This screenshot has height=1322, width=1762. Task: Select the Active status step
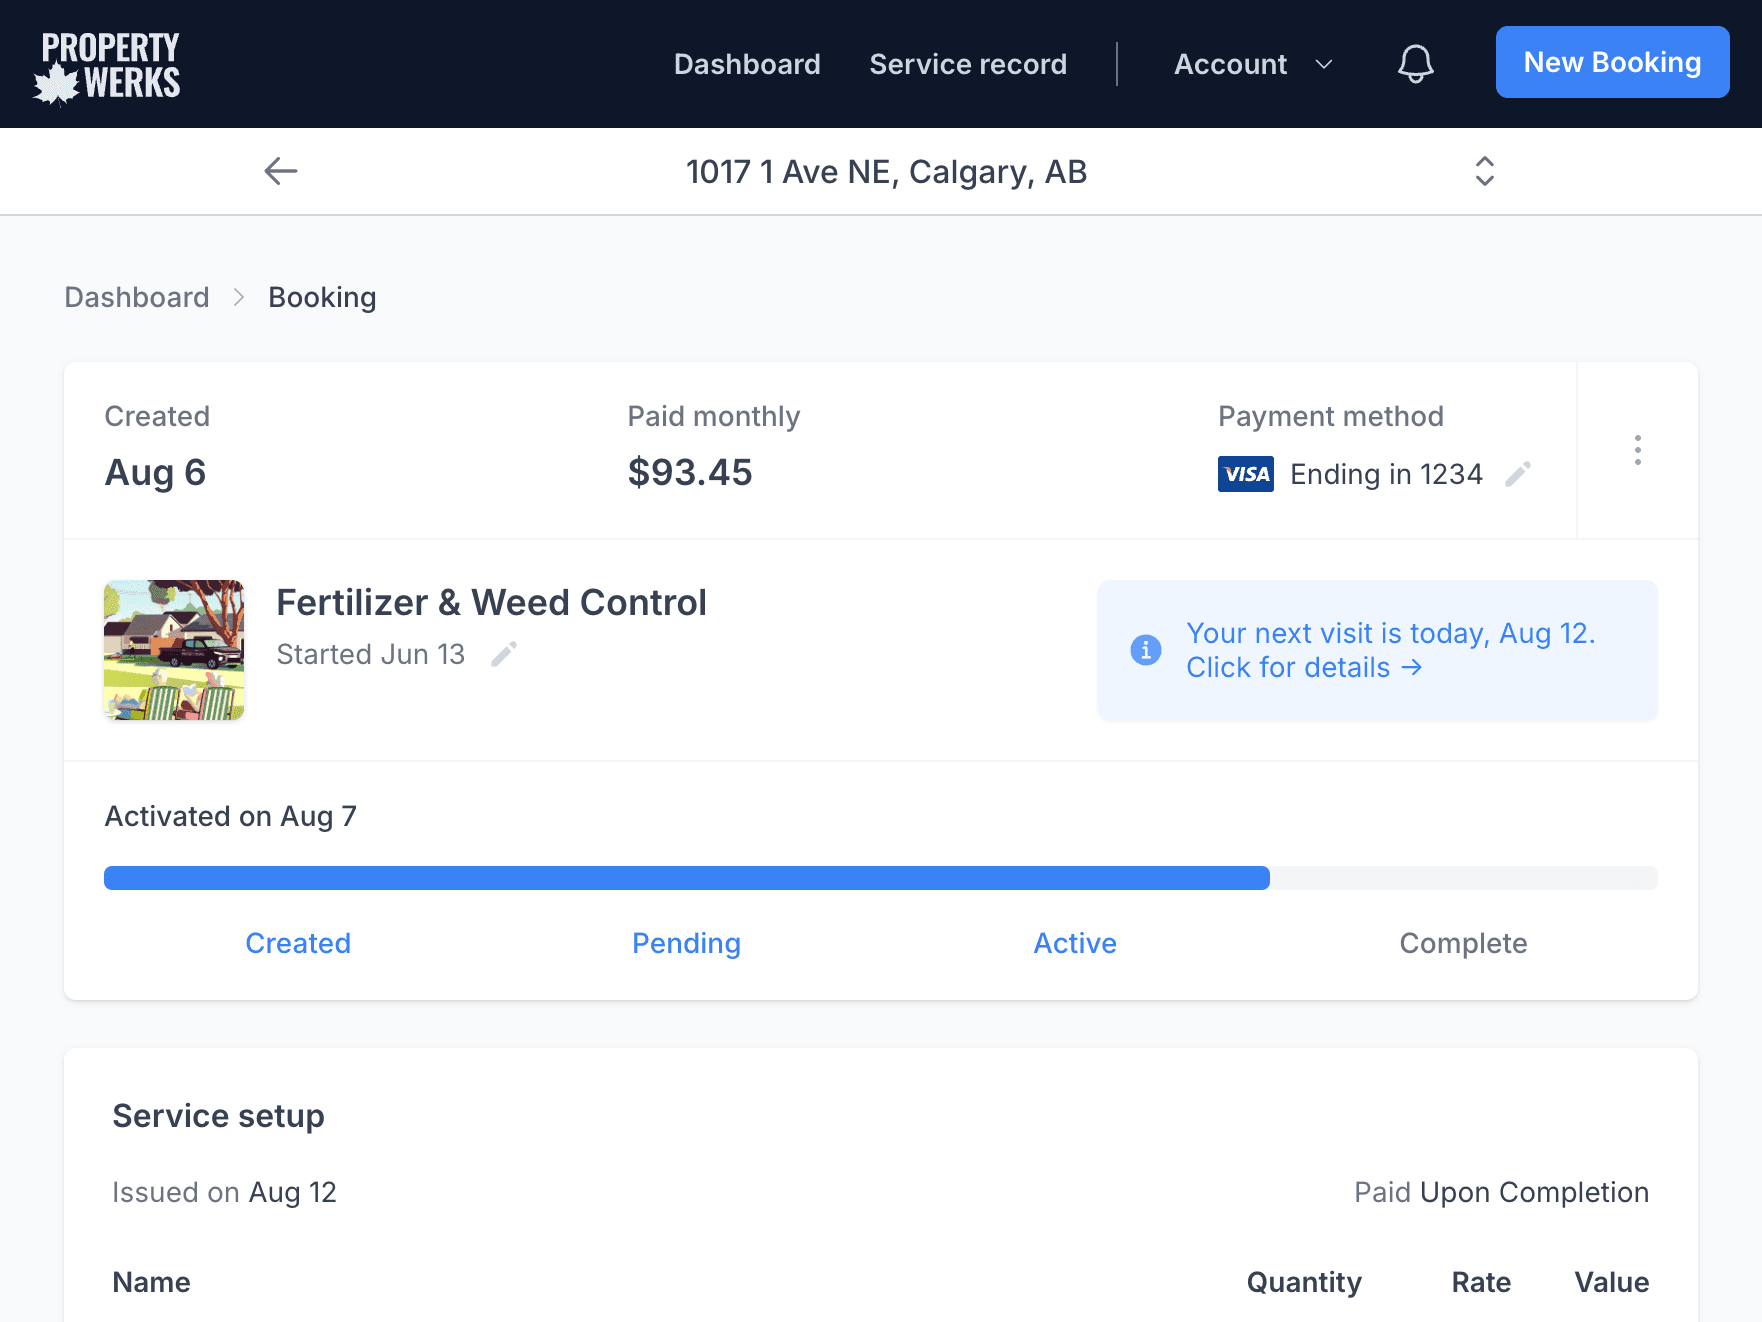coord(1075,943)
